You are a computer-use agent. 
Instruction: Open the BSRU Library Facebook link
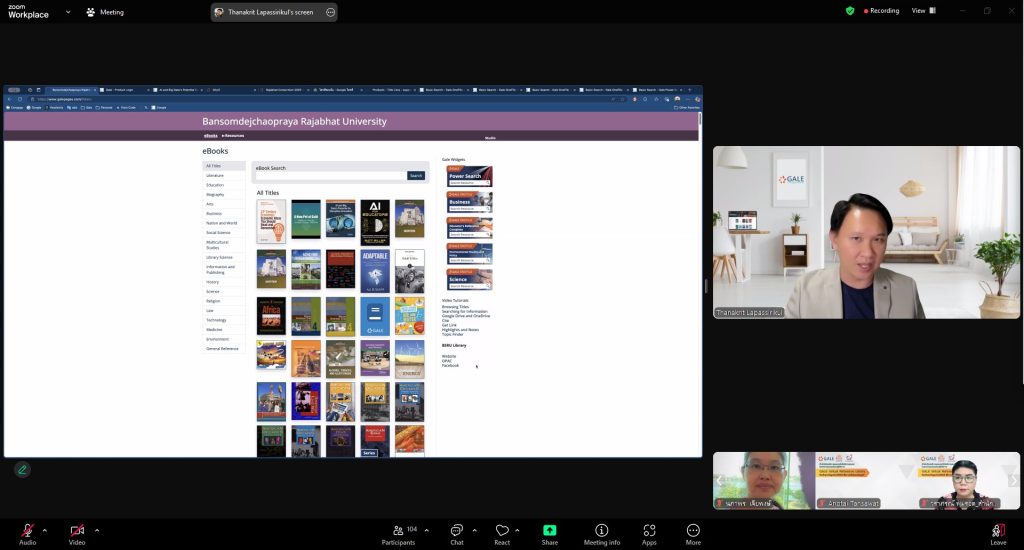(451, 366)
